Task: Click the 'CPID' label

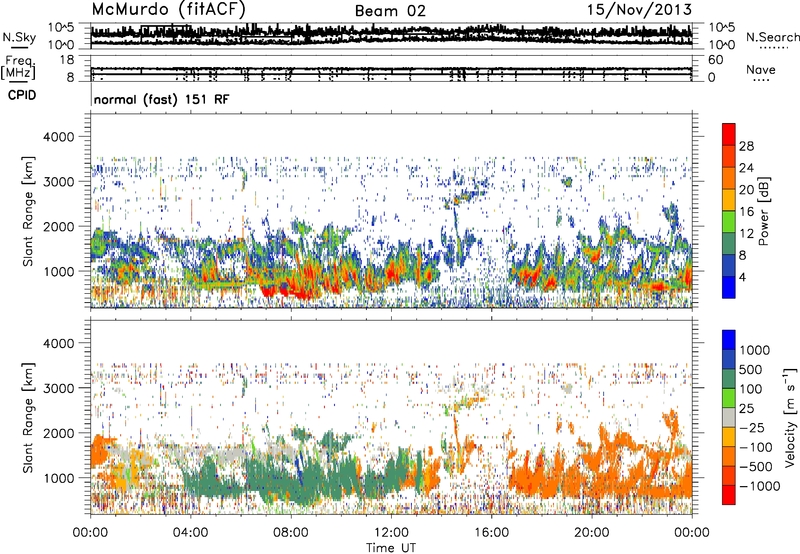Action: [x=21, y=95]
